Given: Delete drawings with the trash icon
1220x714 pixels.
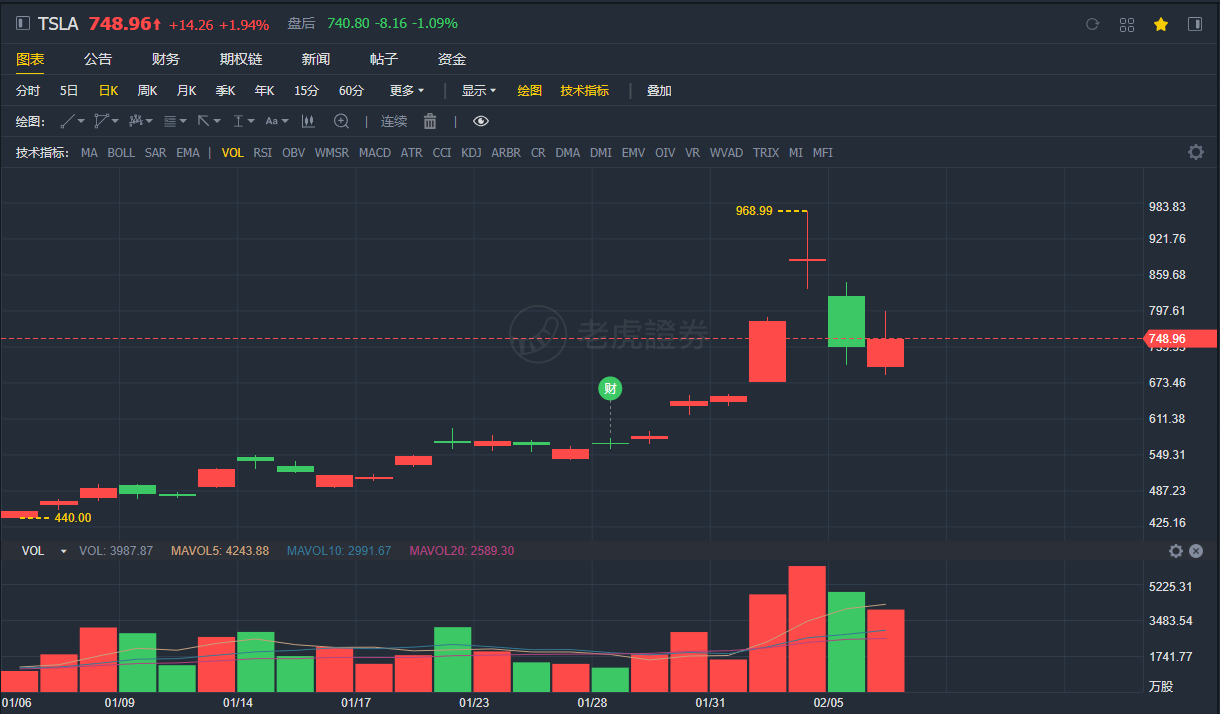Looking at the screenshot, I should (430, 121).
